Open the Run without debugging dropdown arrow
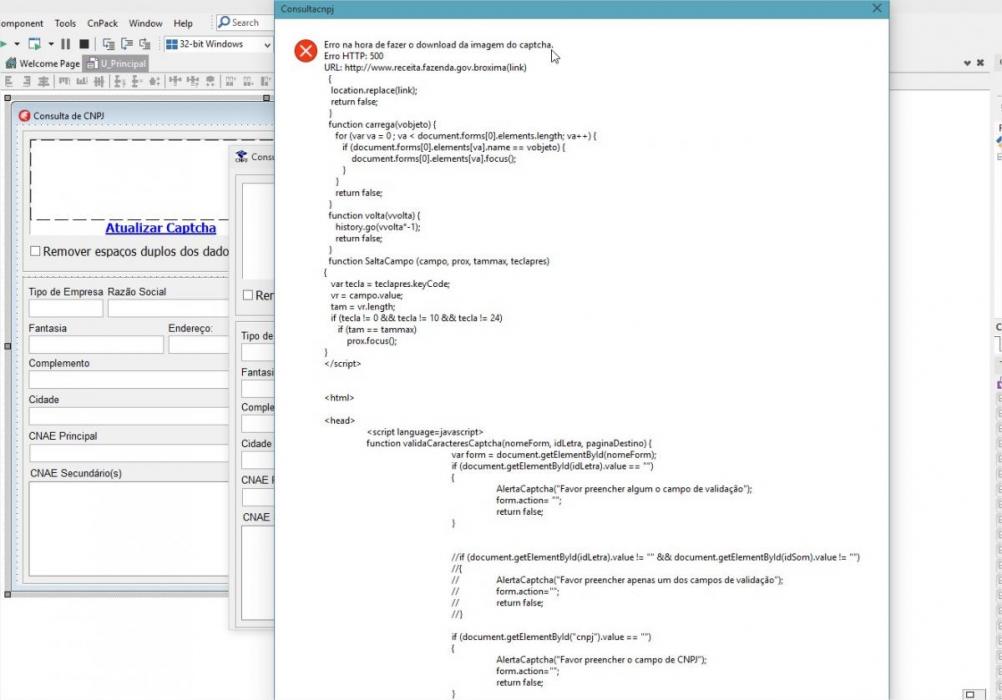 point(50,44)
